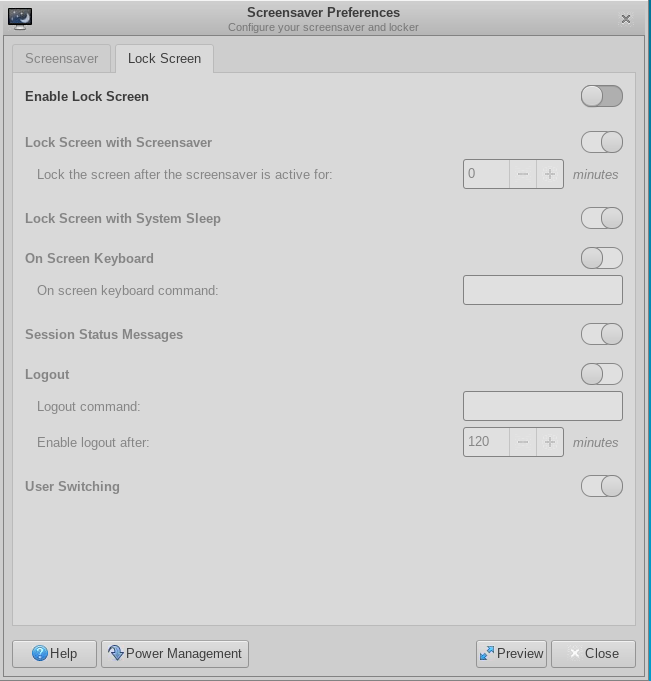The width and height of the screenshot is (651, 681).
Task: Increase screensaver lock delay minutes
Action: coord(550,174)
